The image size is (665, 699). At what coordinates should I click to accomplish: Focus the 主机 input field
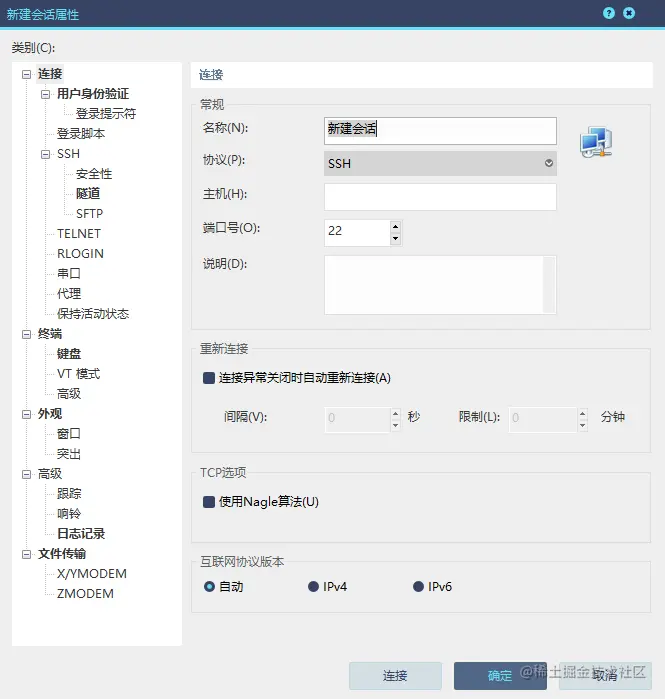(440, 197)
